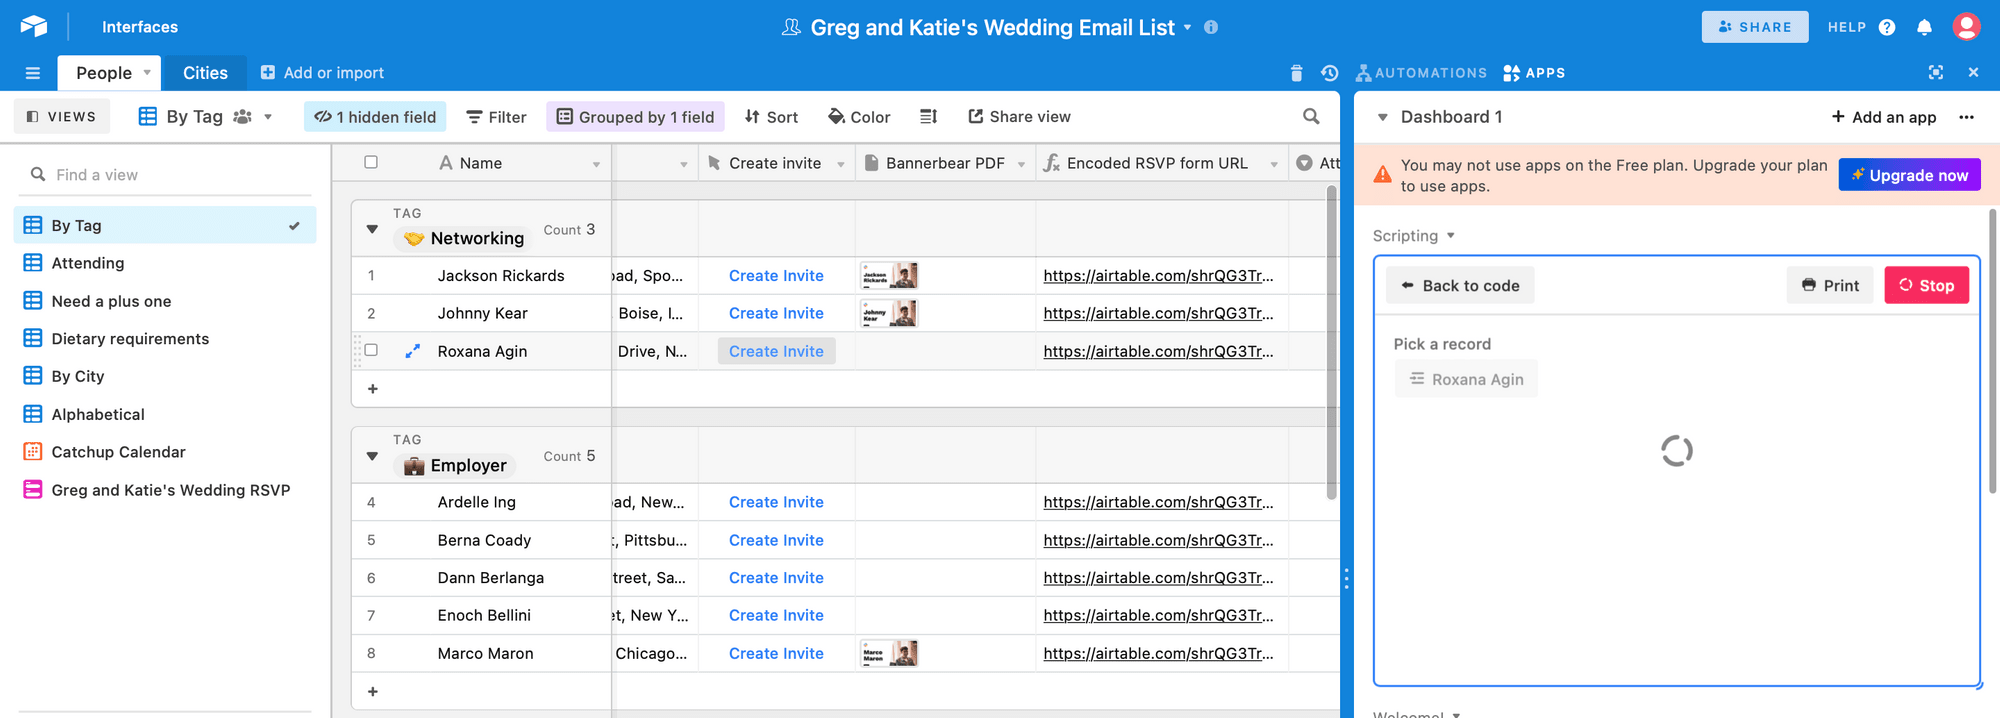Viewport: 2000px width, 718px height.
Task: Show base info icon beside the title
Action: (1211, 27)
